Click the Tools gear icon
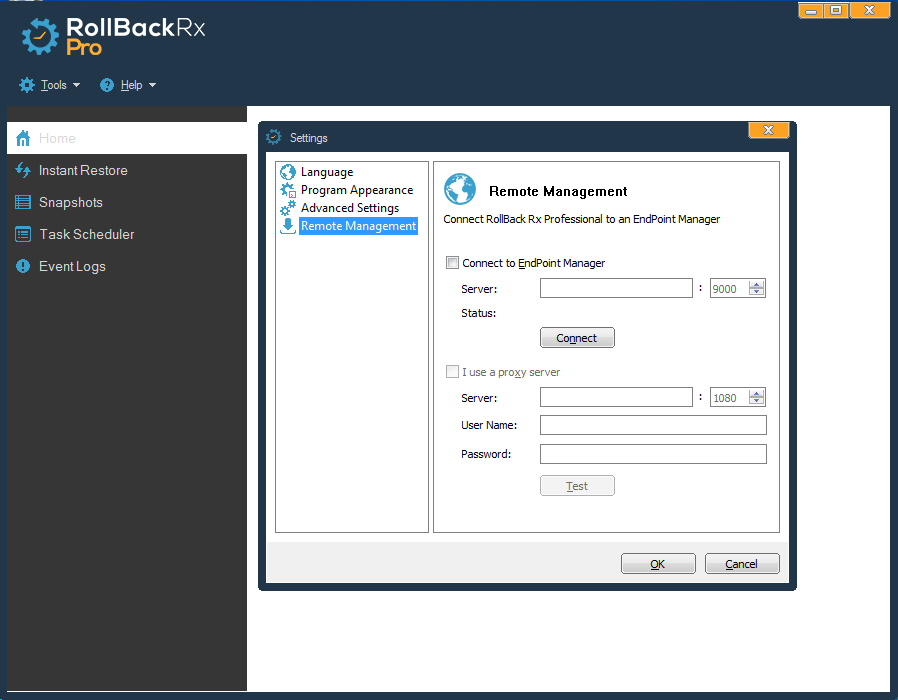Screen dimensions: 898x700 (x=26, y=85)
